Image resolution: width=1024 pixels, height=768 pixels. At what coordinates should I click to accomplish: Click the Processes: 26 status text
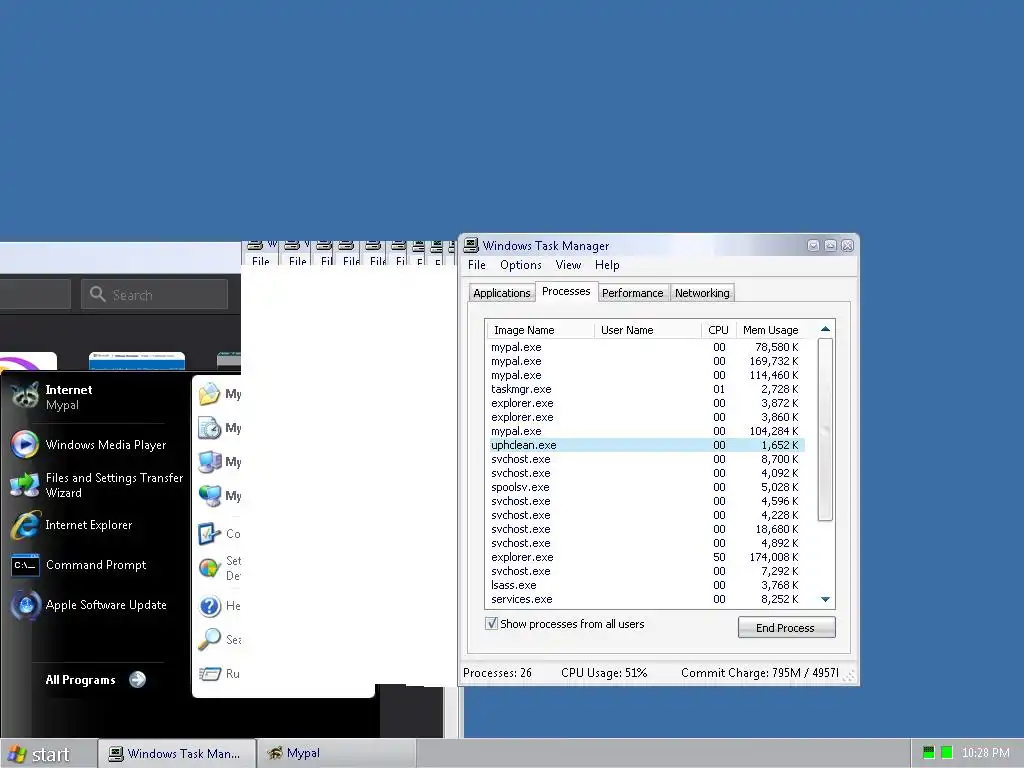498,673
